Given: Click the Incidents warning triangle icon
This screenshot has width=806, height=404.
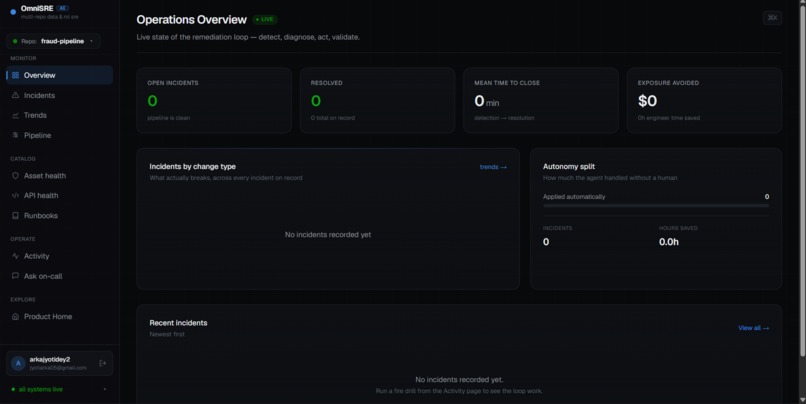Looking at the screenshot, I should [15, 95].
